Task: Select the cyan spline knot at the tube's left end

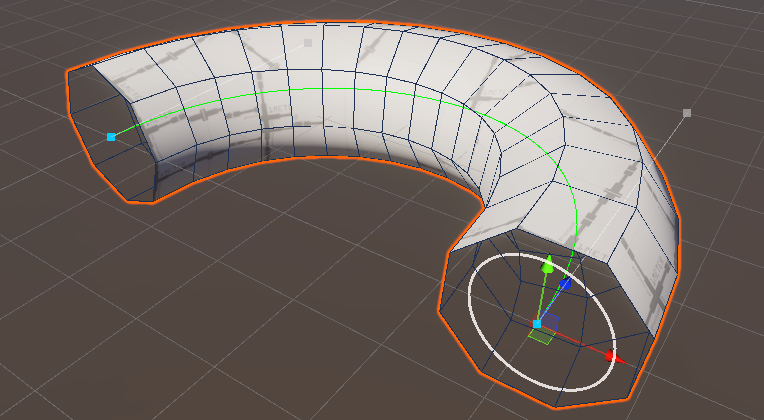Action: (x=111, y=136)
